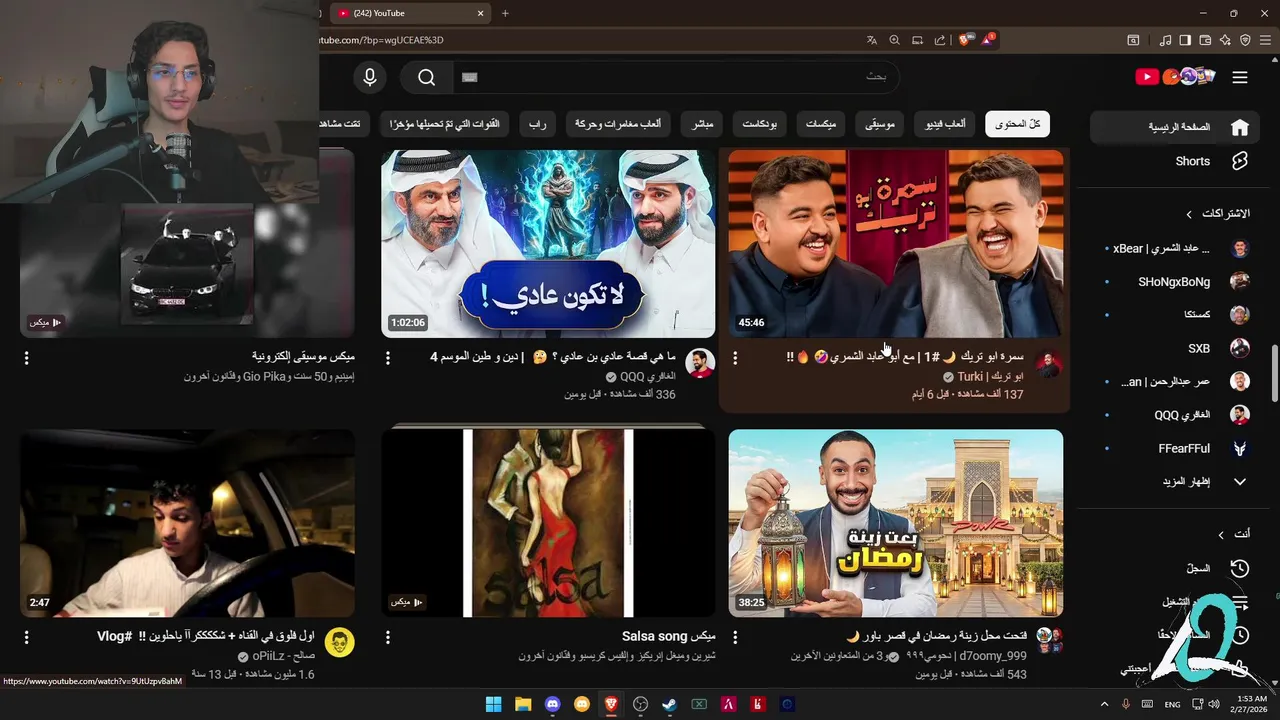Open menu for Salsa song mix
This screenshot has height=720, width=1280.
tap(388, 637)
